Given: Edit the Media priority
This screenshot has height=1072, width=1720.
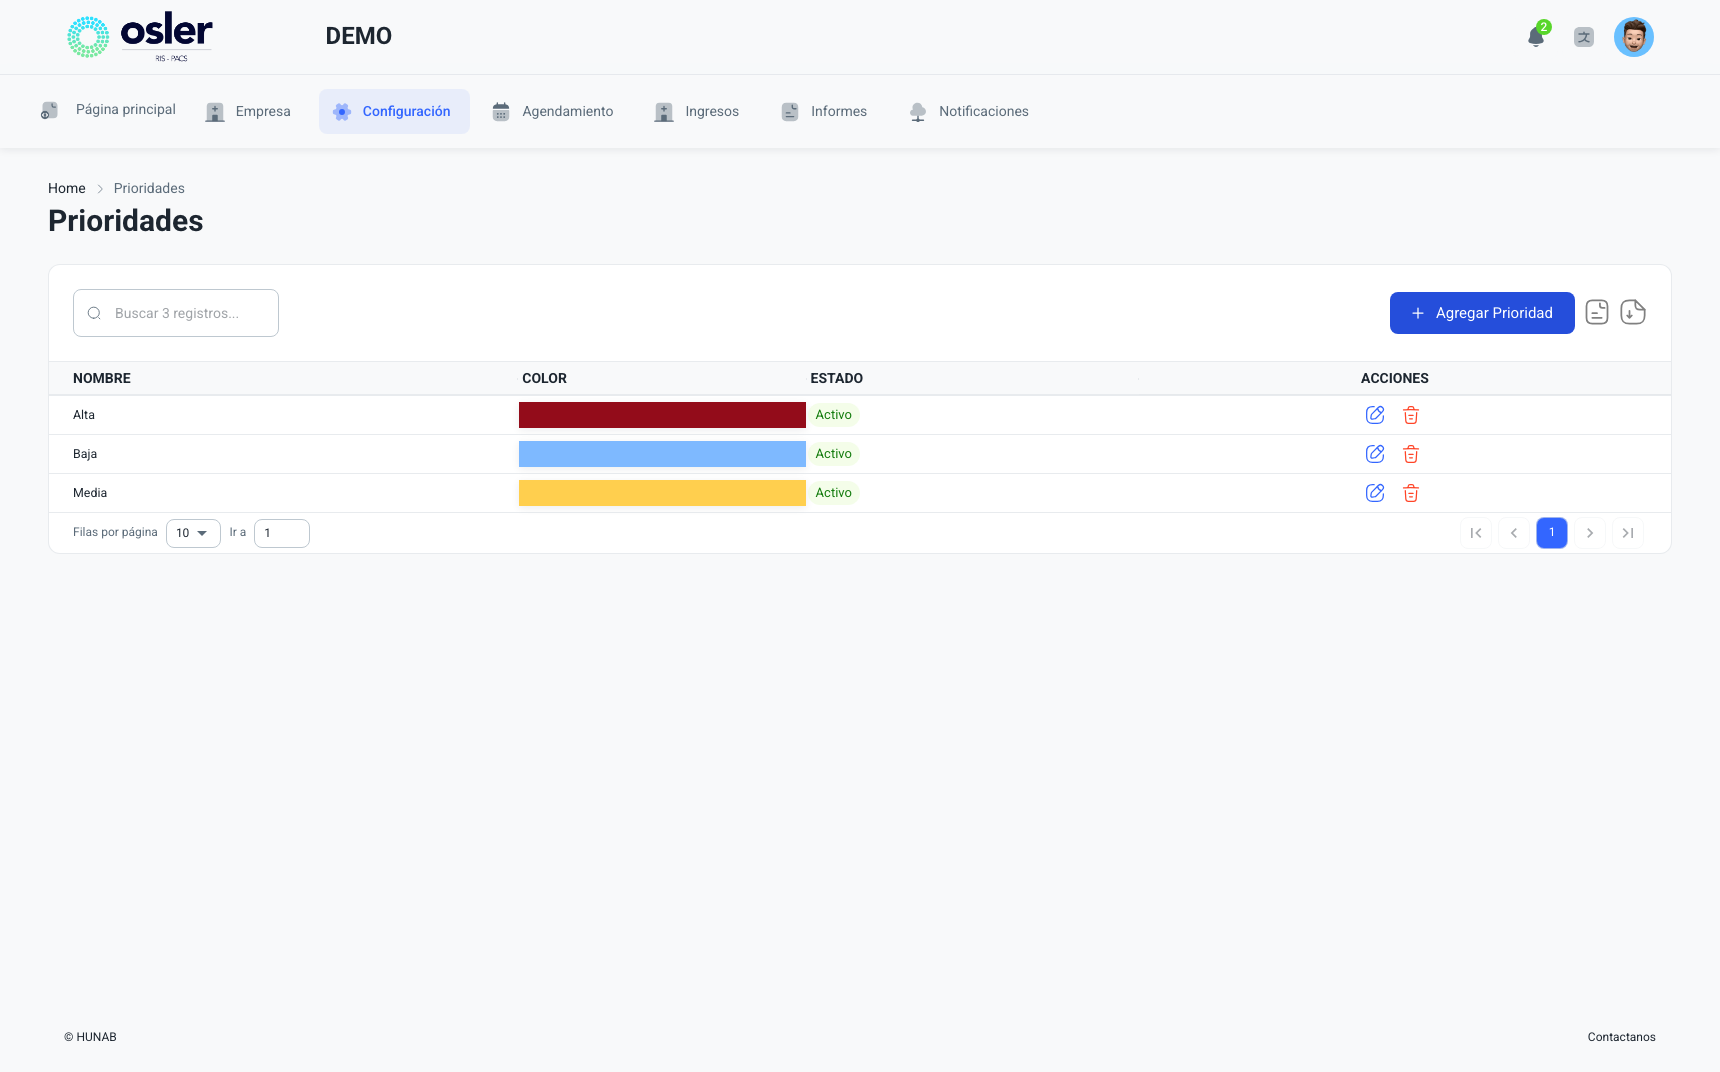Looking at the screenshot, I should pos(1375,493).
